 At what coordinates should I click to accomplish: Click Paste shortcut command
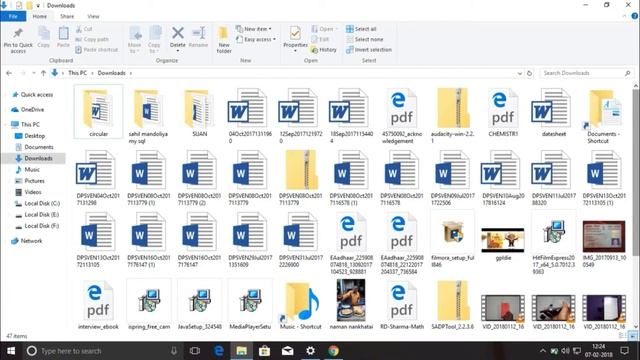[97, 50]
